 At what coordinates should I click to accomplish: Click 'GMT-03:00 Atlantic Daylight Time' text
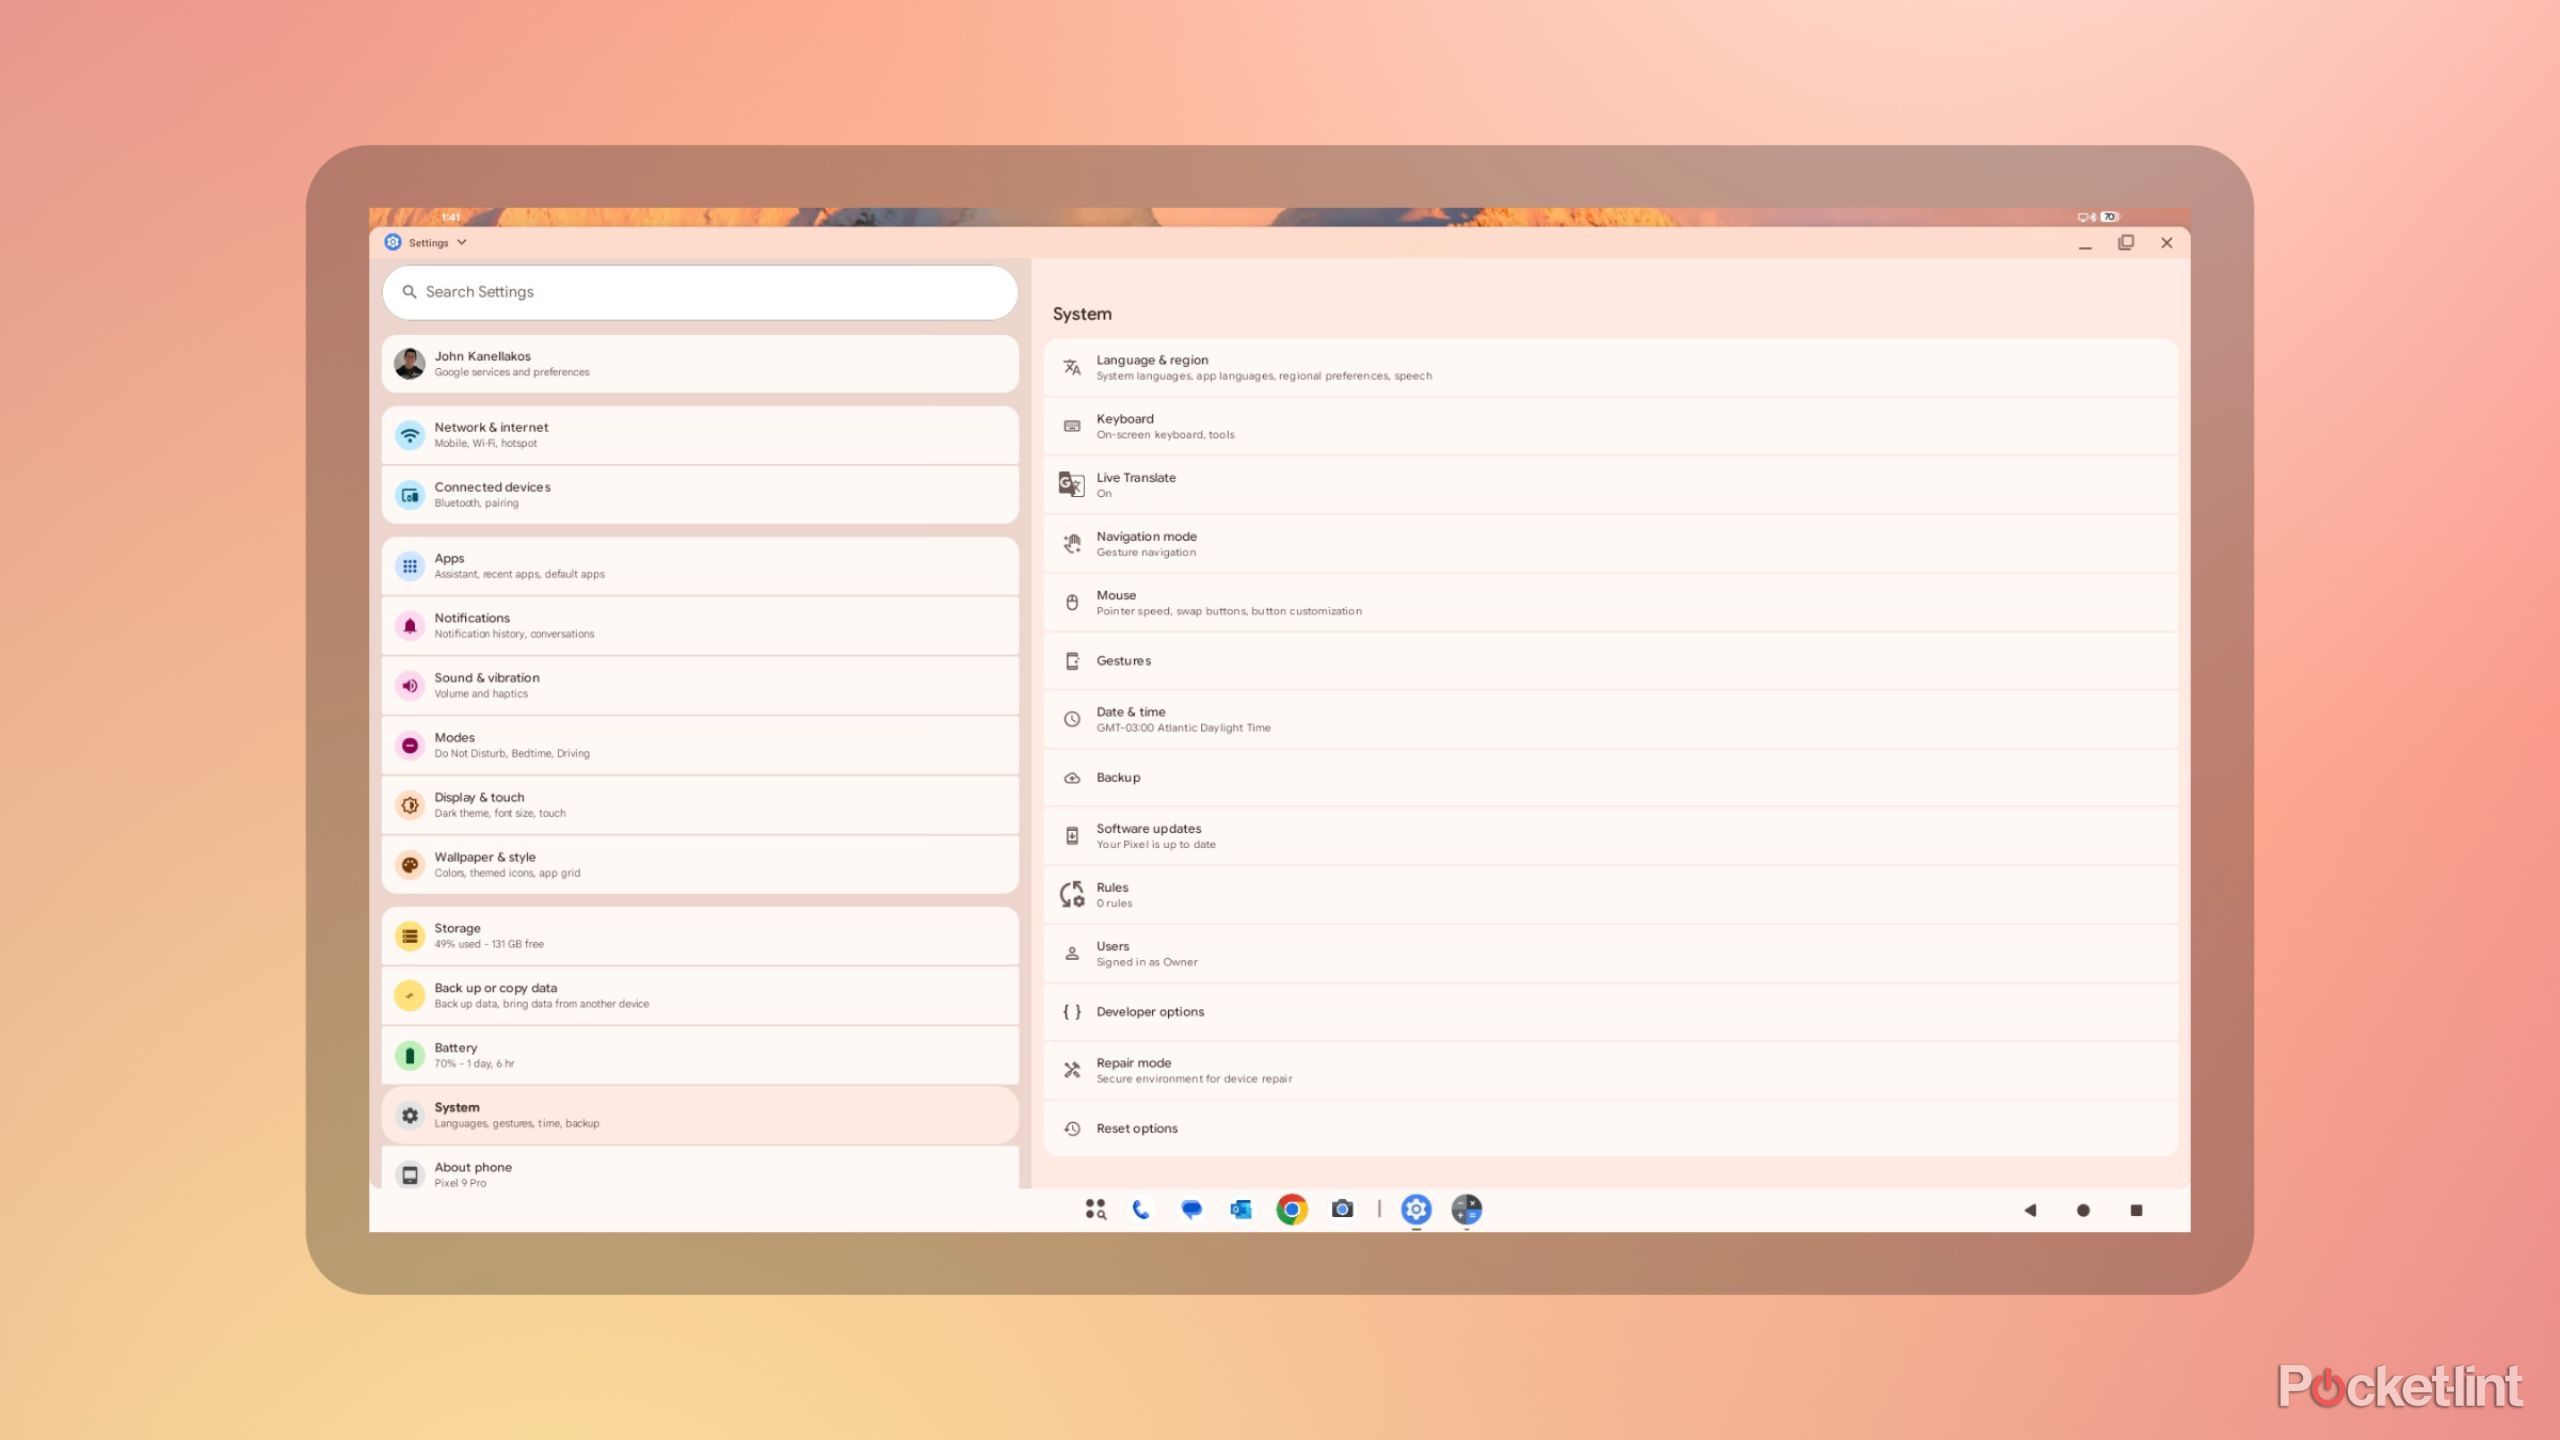1183,728
